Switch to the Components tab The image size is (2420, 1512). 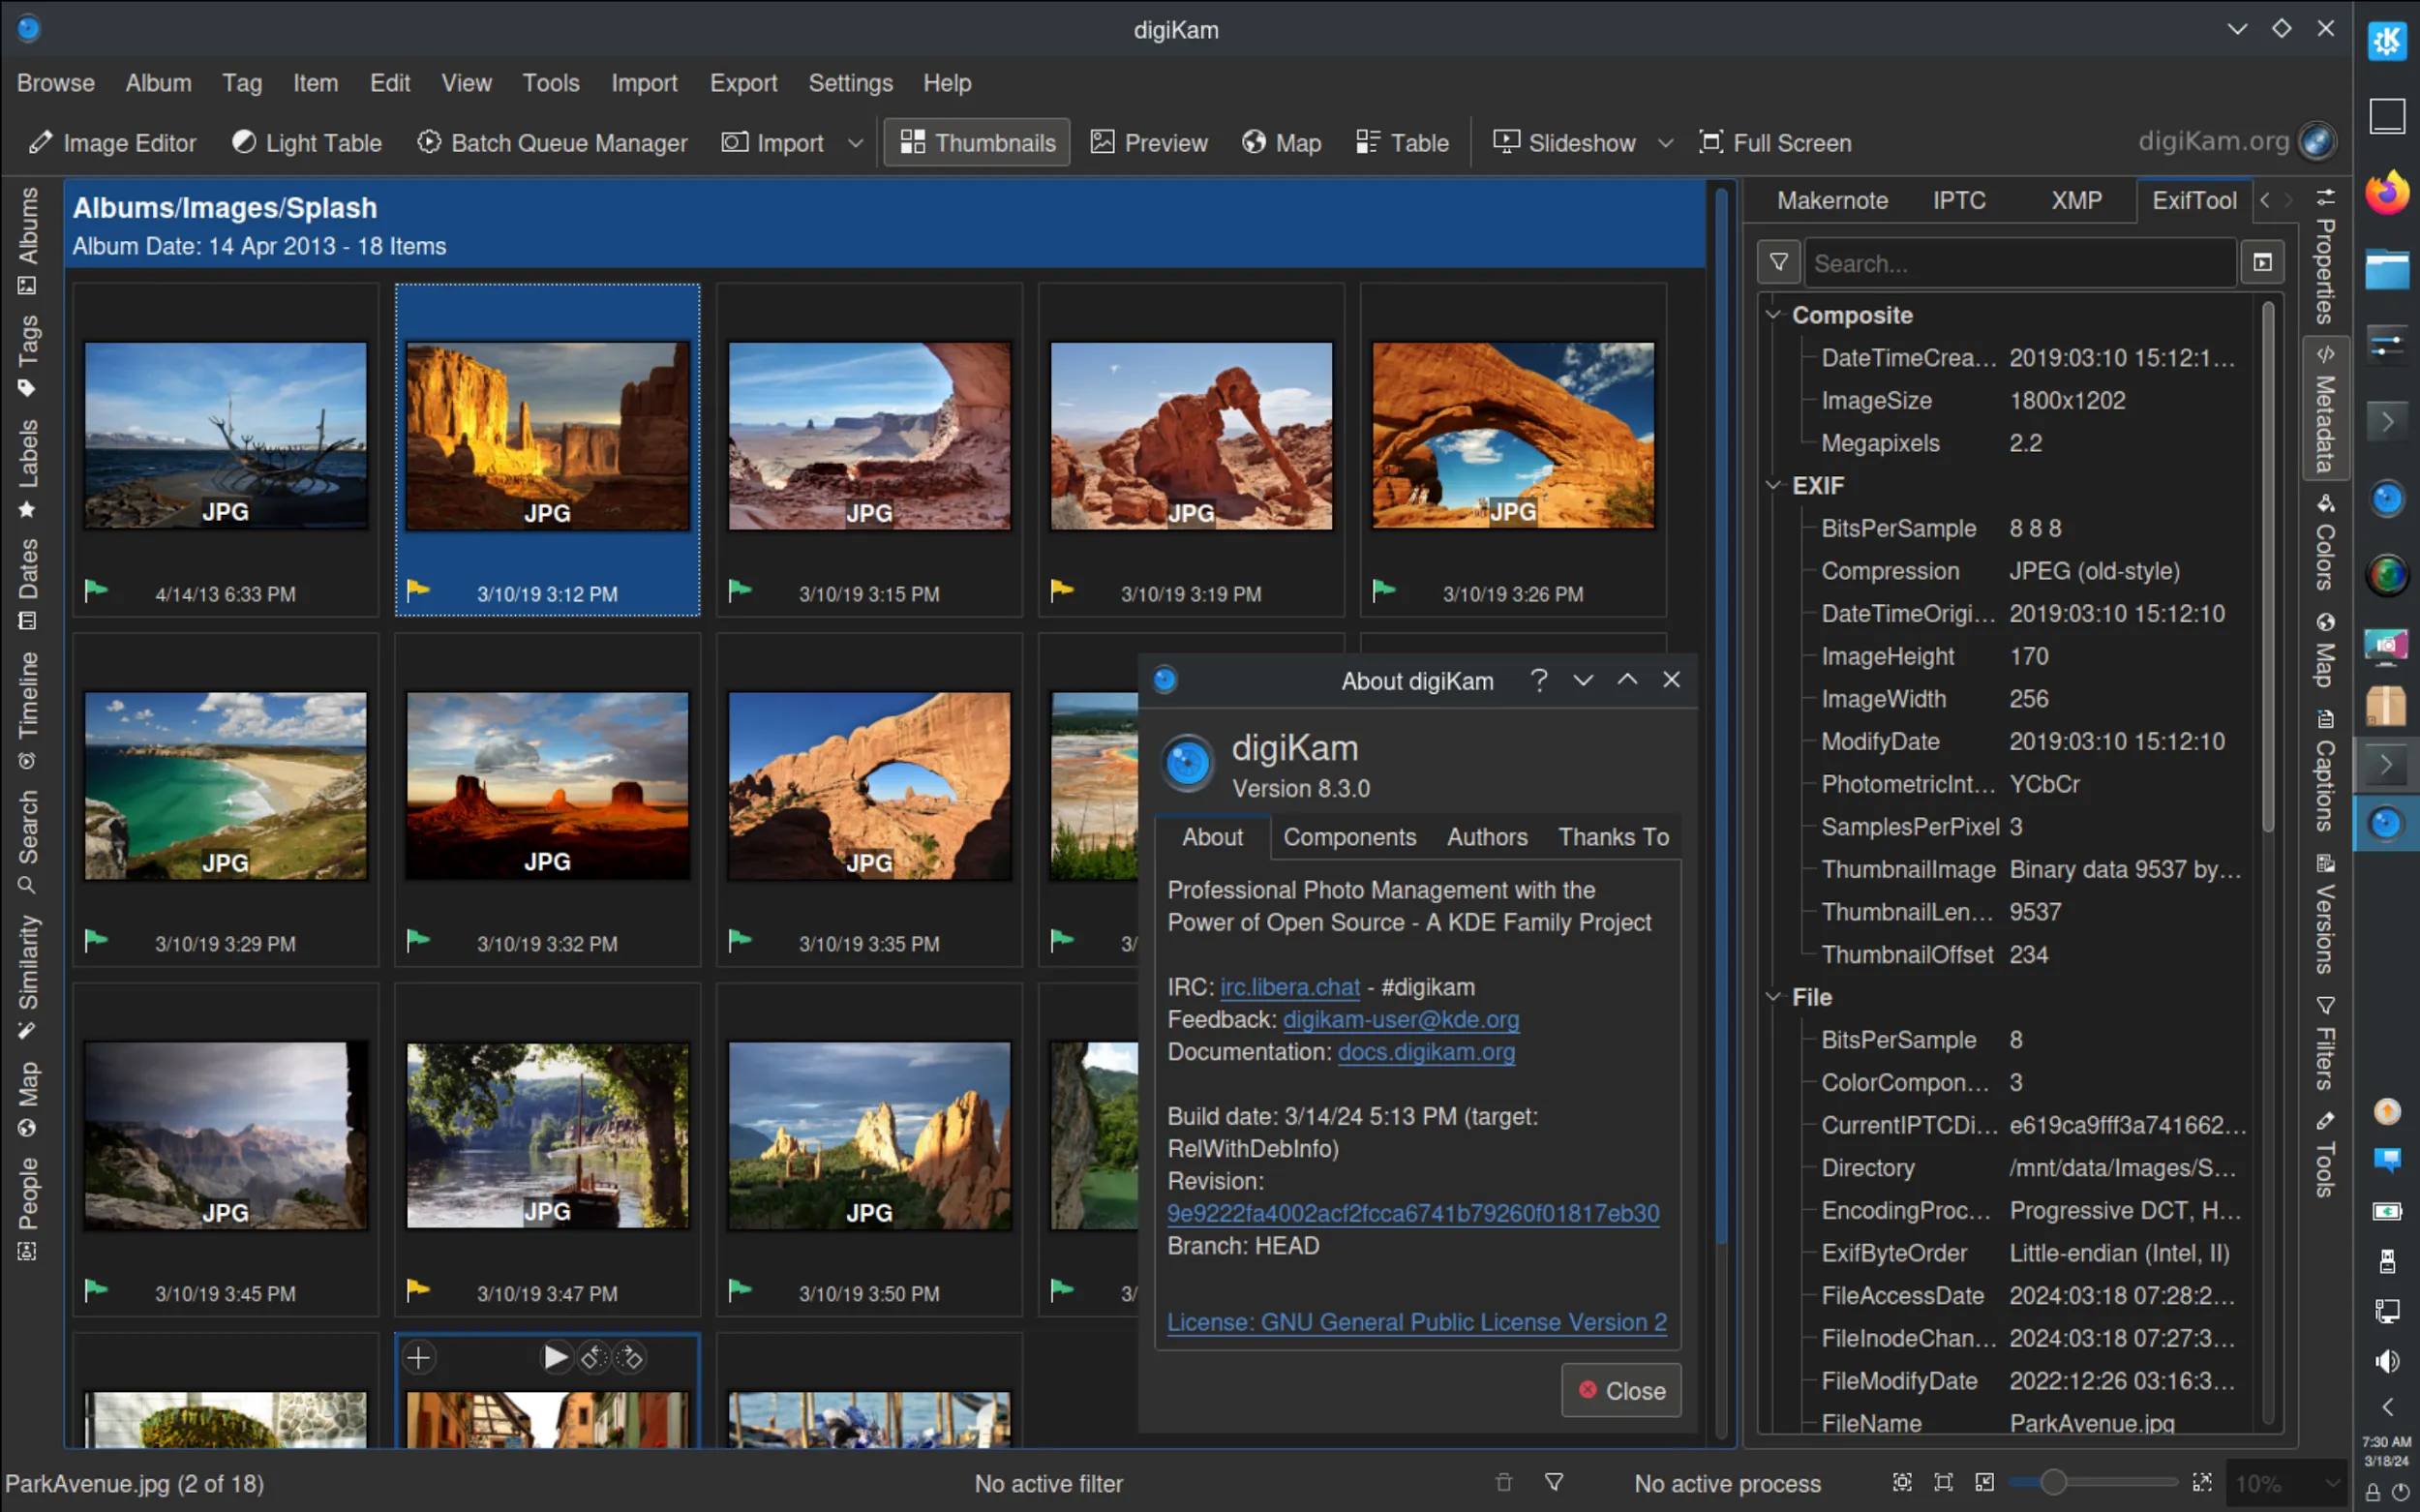(x=1349, y=837)
